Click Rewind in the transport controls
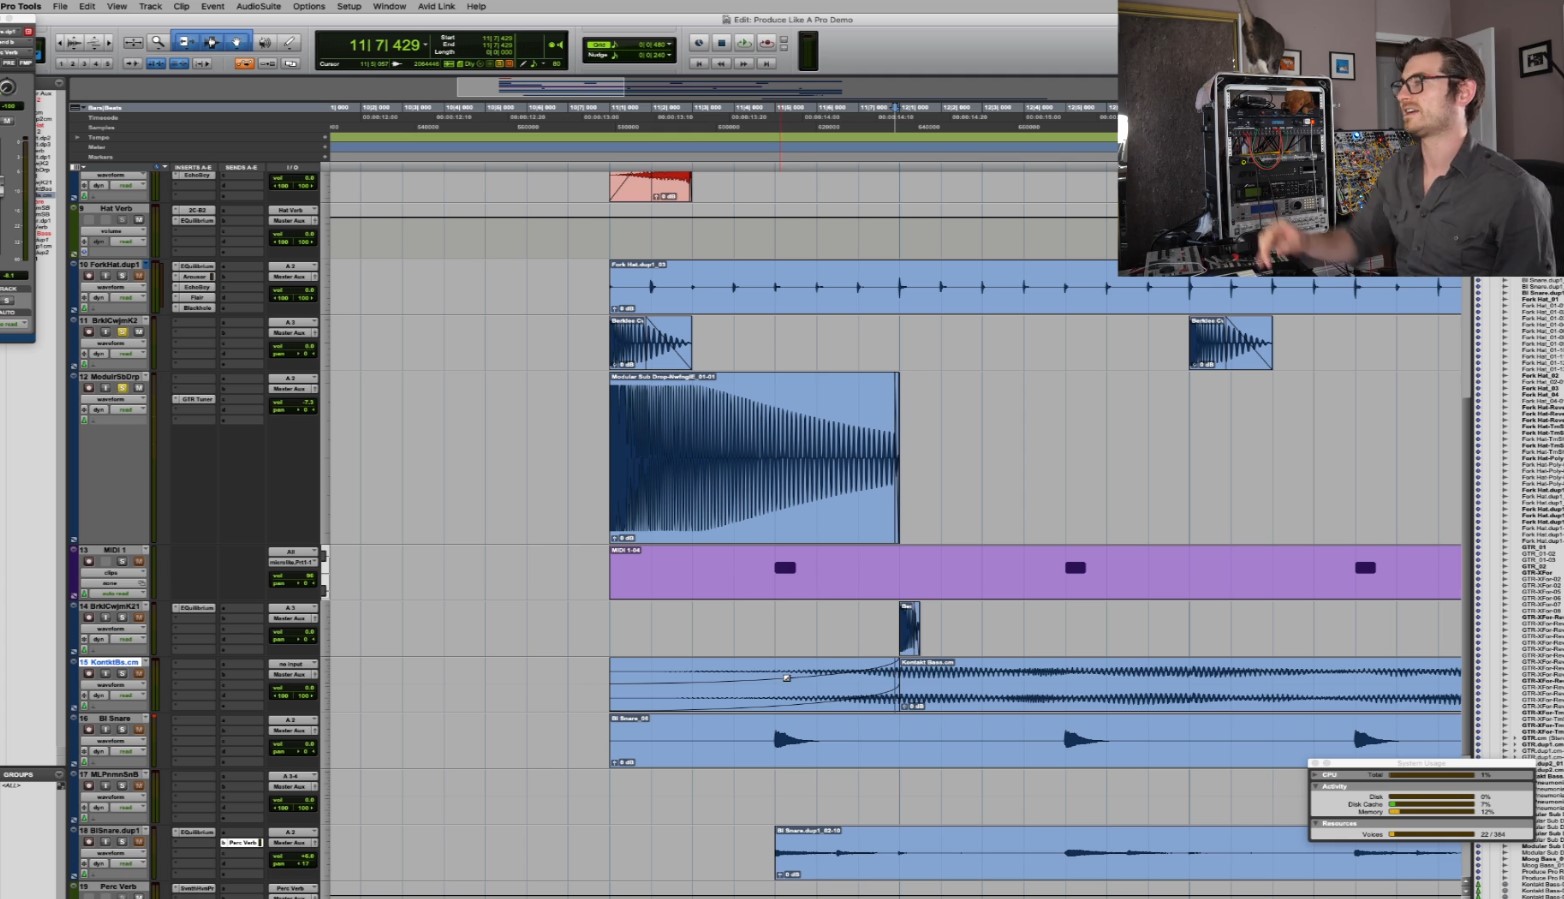Screen dimensions: 1564x899 pyautogui.click(x=721, y=63)
